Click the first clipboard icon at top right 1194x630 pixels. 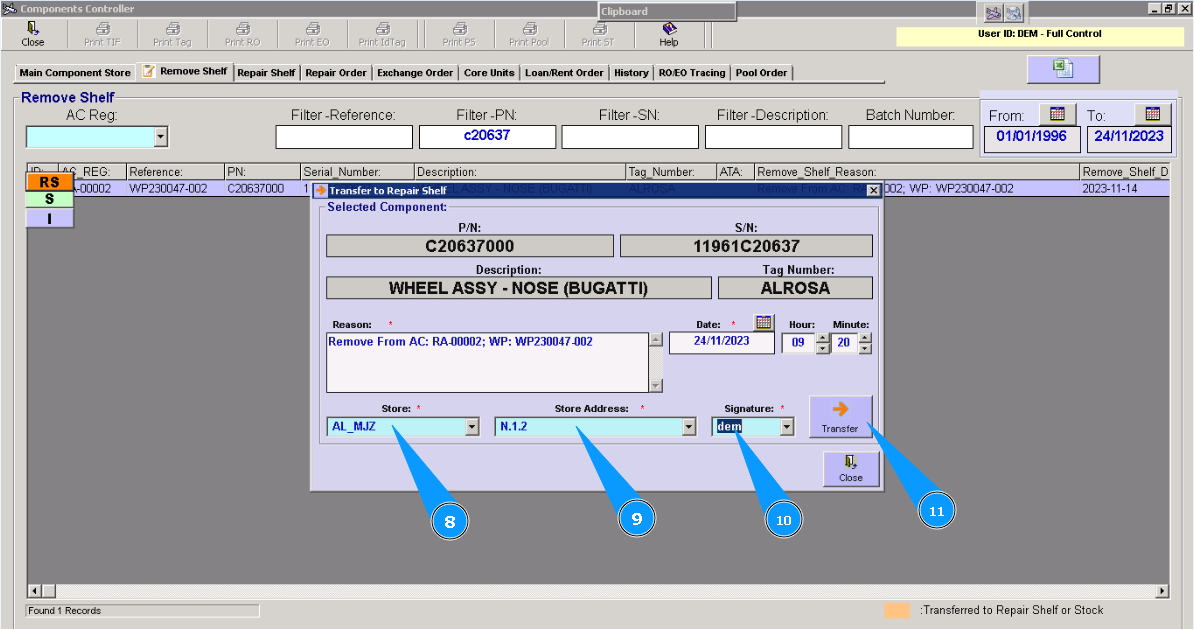[x=993, y=13]
